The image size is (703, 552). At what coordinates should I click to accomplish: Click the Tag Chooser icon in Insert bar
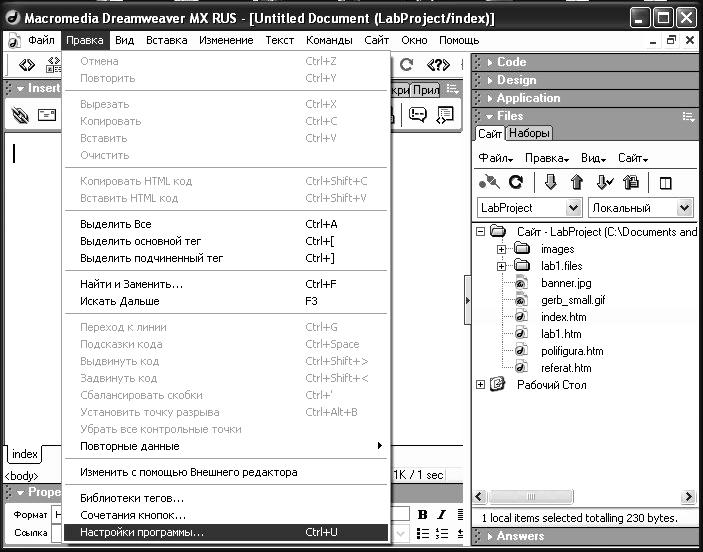[444, 115]
